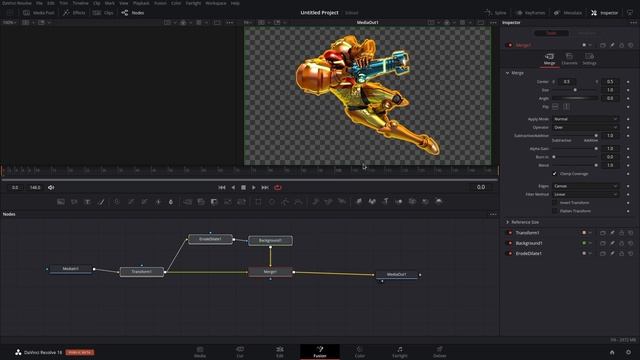Image resolution: width=640 pixels, height=360 pixels.
Task: Play the composition forward
Action: tap(254, 187)
